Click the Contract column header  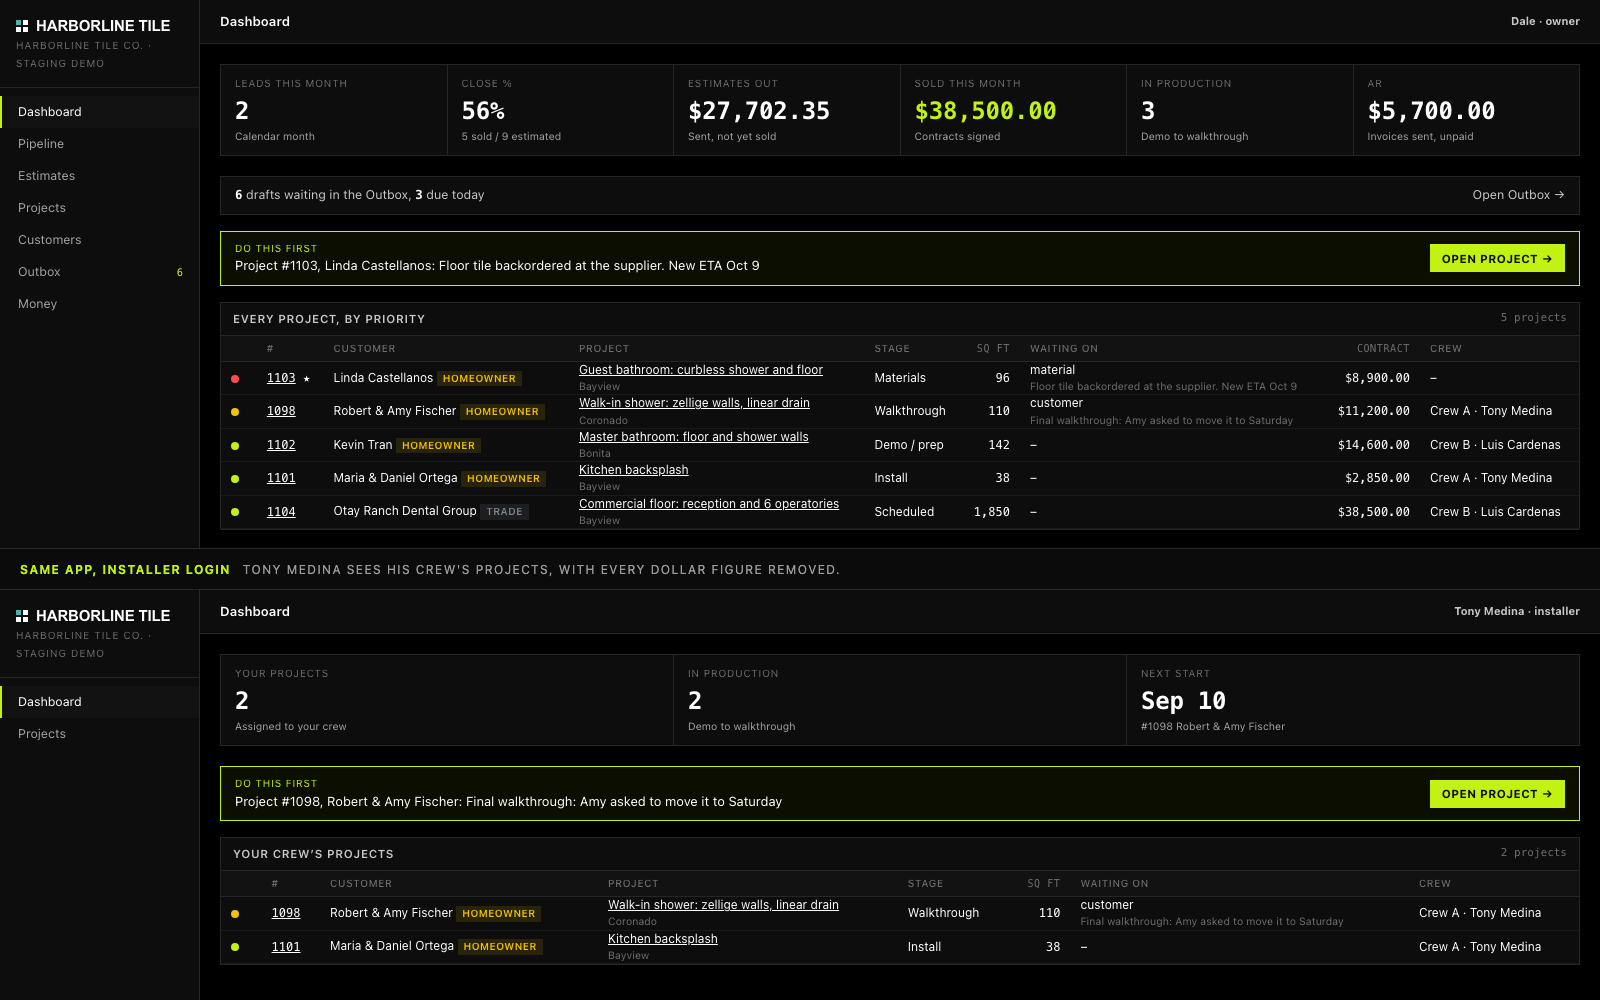1383,349
